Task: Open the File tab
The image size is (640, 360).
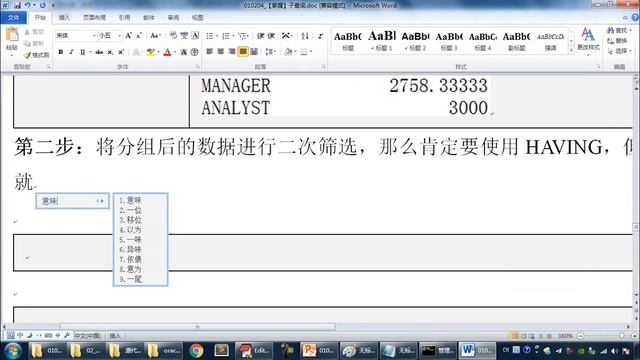Action: pyautogui.click(x=13, y=18)
